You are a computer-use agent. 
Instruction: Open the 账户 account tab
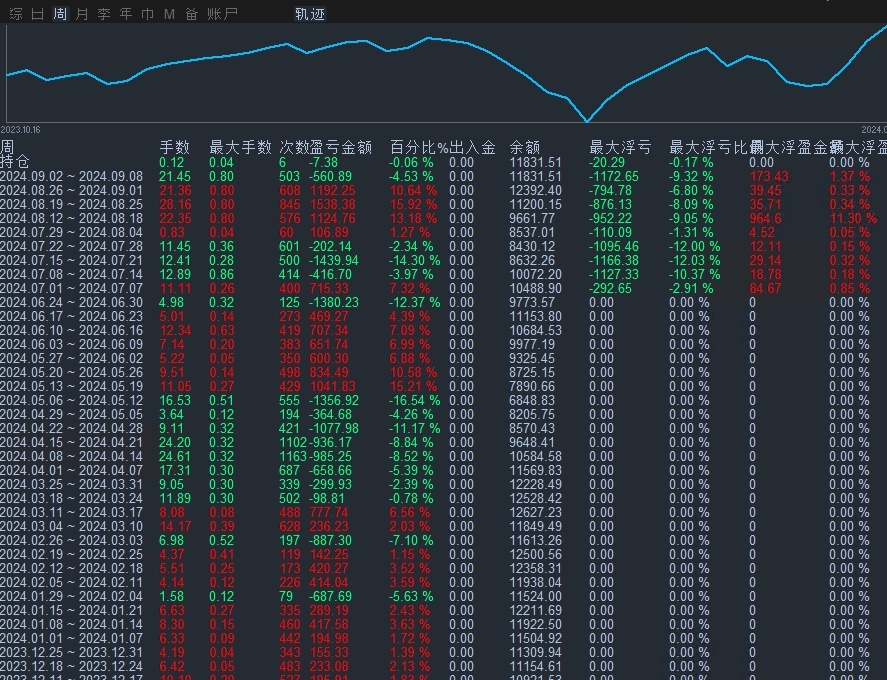coord(222,14)
